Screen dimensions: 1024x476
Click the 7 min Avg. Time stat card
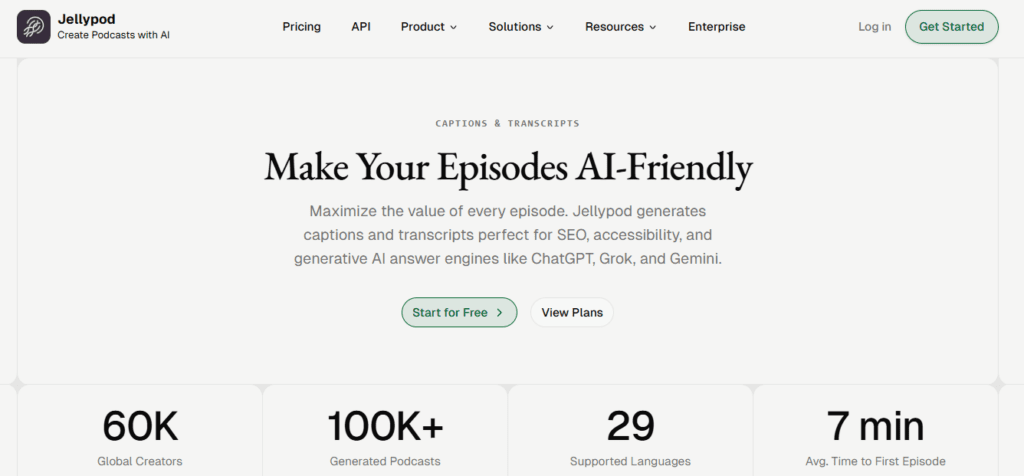click(875, 433)
